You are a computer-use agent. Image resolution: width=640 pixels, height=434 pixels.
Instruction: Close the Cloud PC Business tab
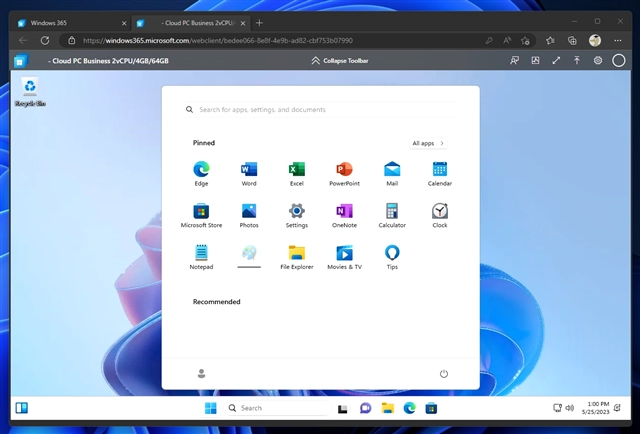pyautogui.click(x=243, y=23)
